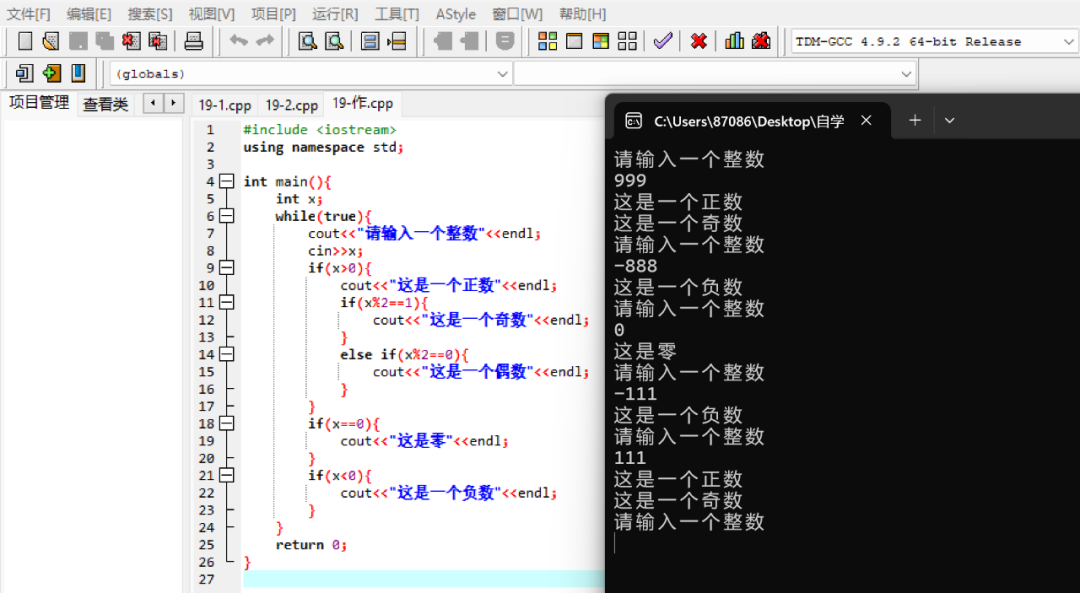Click the terminal output "这是零"

(645, 351)
